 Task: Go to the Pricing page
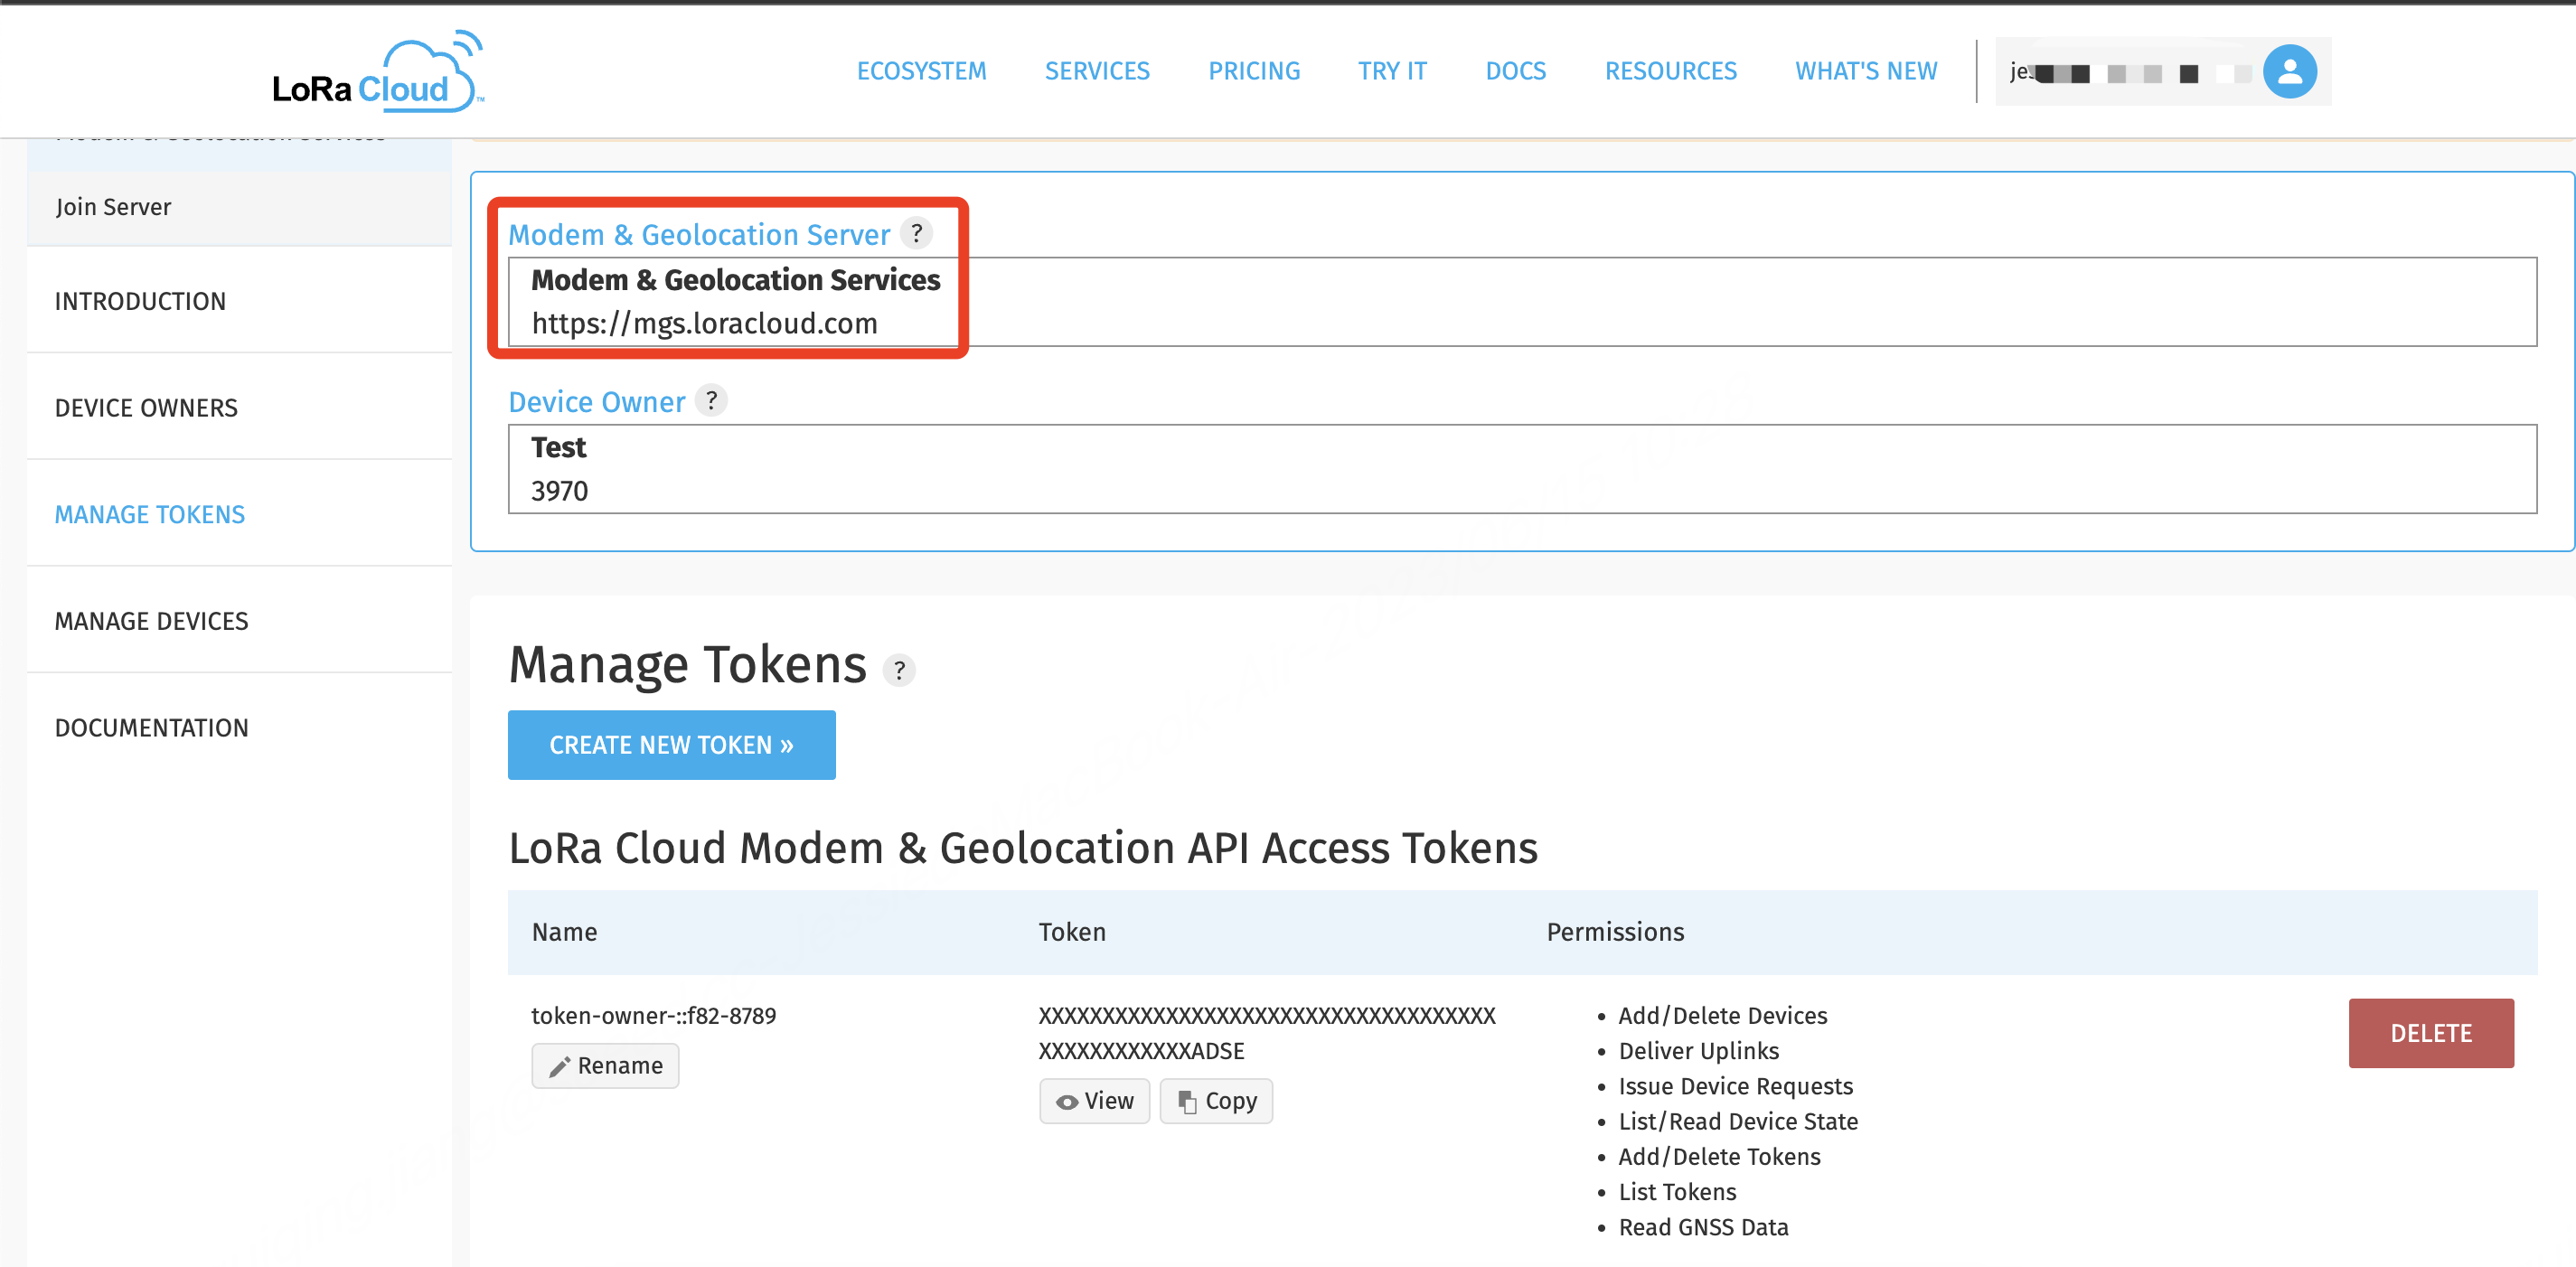pos(1254,72)
